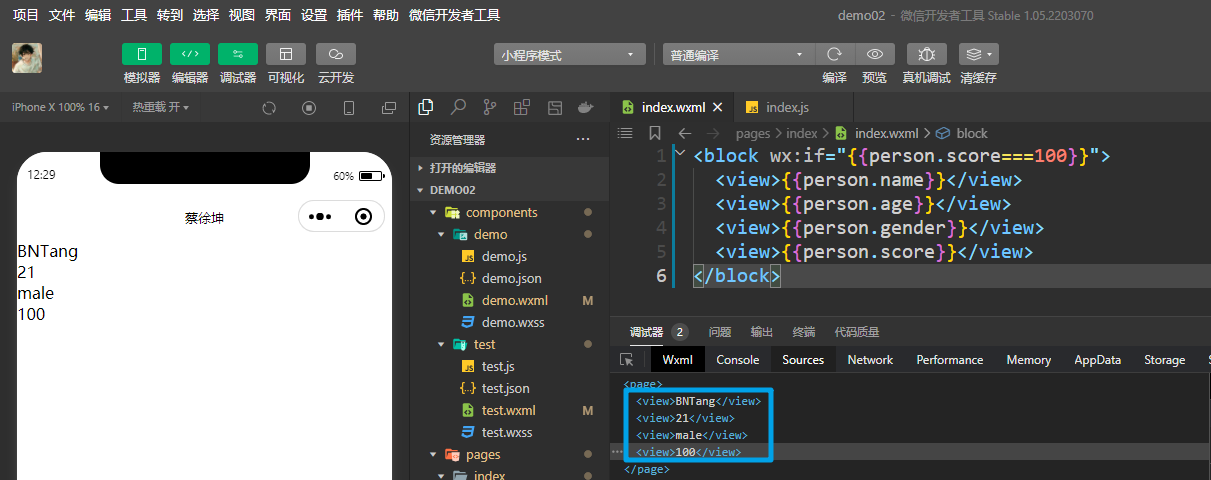
Task: Click the layout panel icon in sidebar
Action: pos(554,107)
